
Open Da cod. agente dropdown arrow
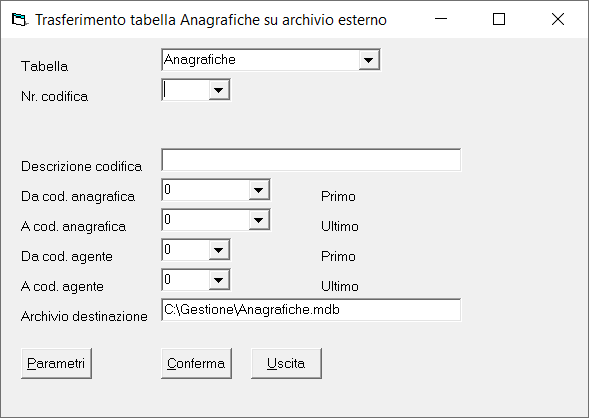point(219,250)
